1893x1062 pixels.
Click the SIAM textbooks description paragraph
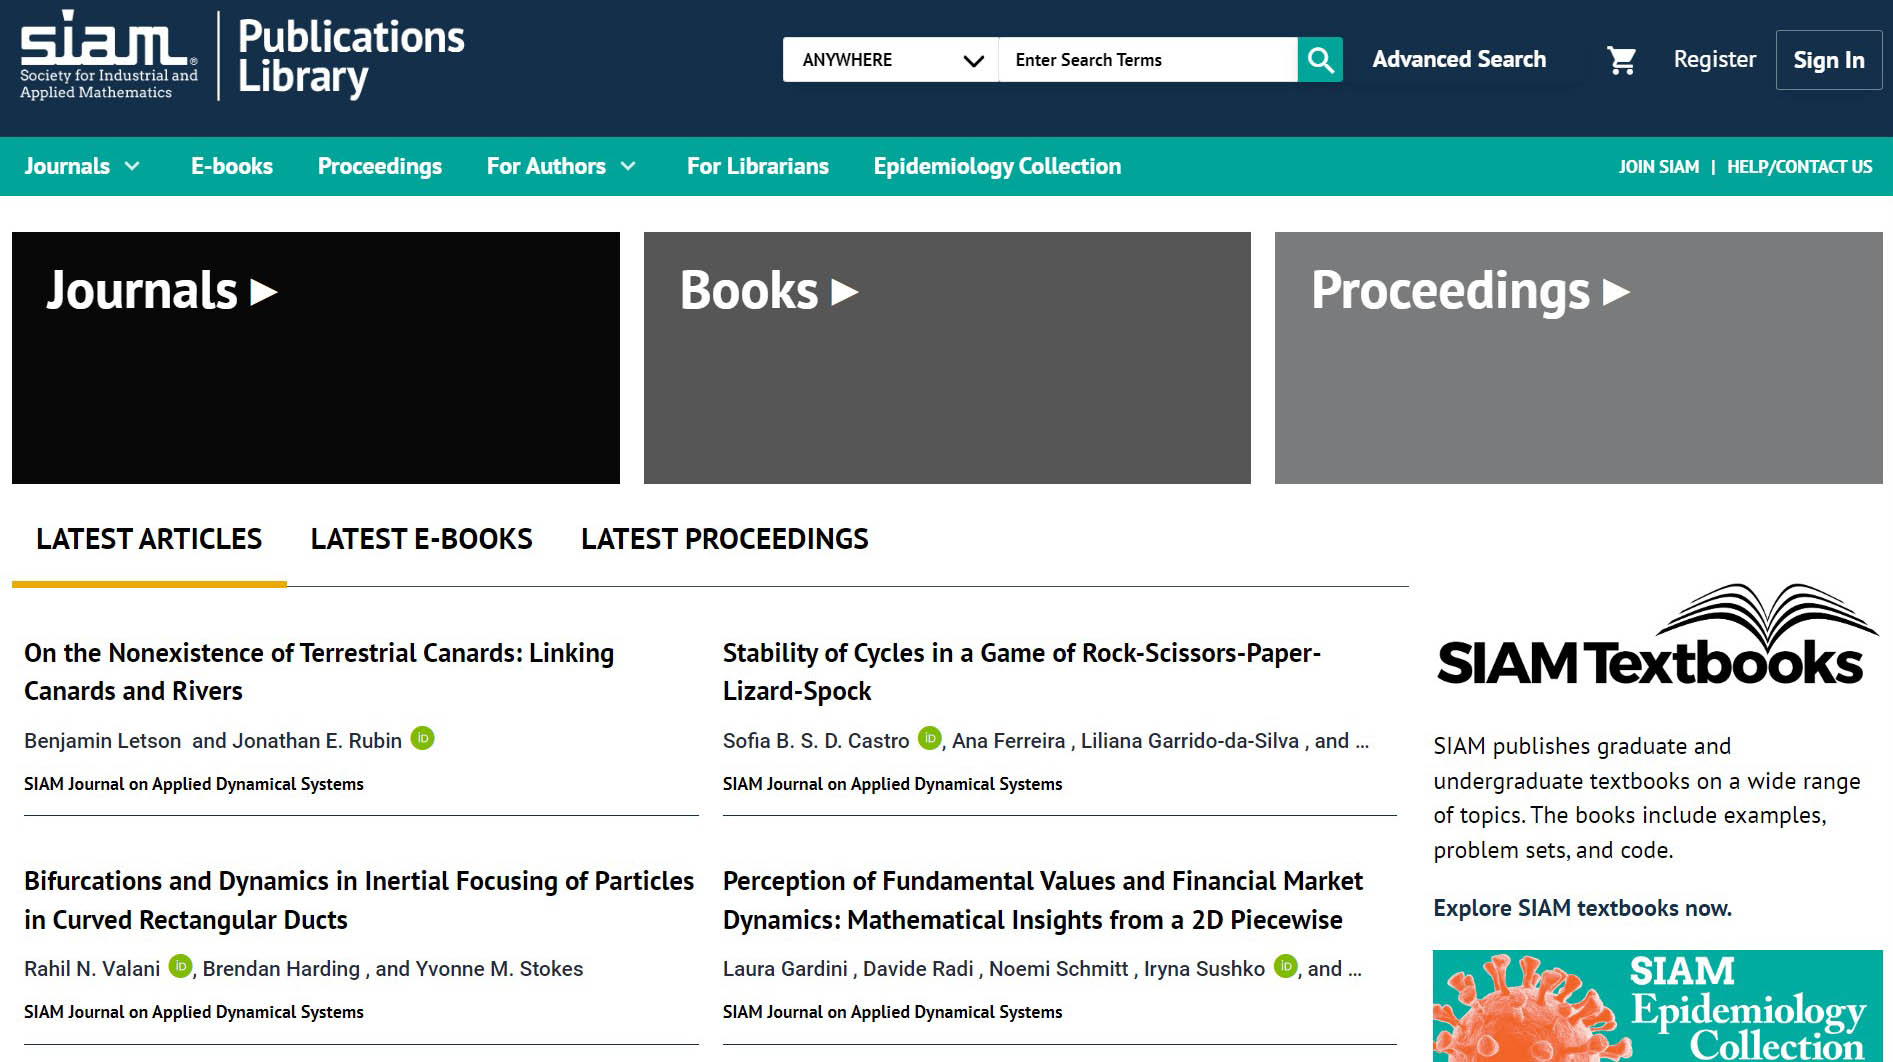1647,798
